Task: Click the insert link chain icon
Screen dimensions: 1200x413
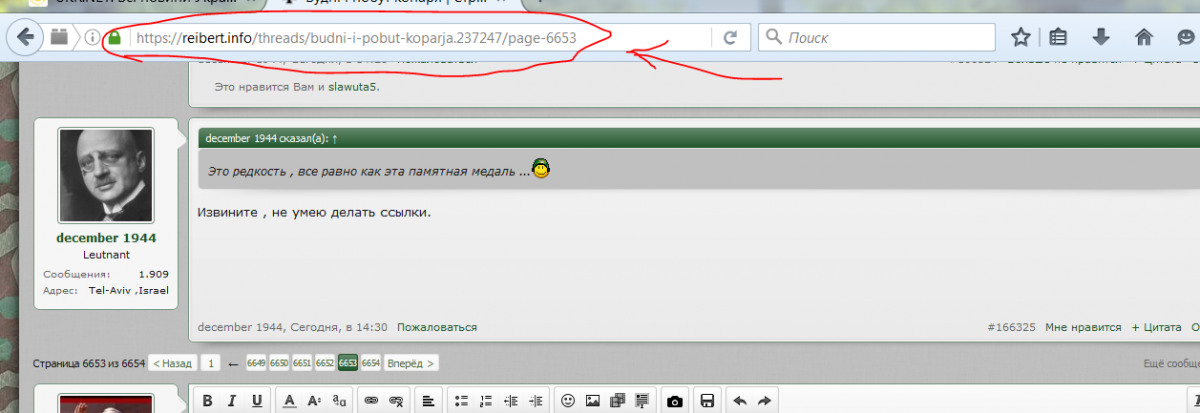Action: (x=371, y=401)
